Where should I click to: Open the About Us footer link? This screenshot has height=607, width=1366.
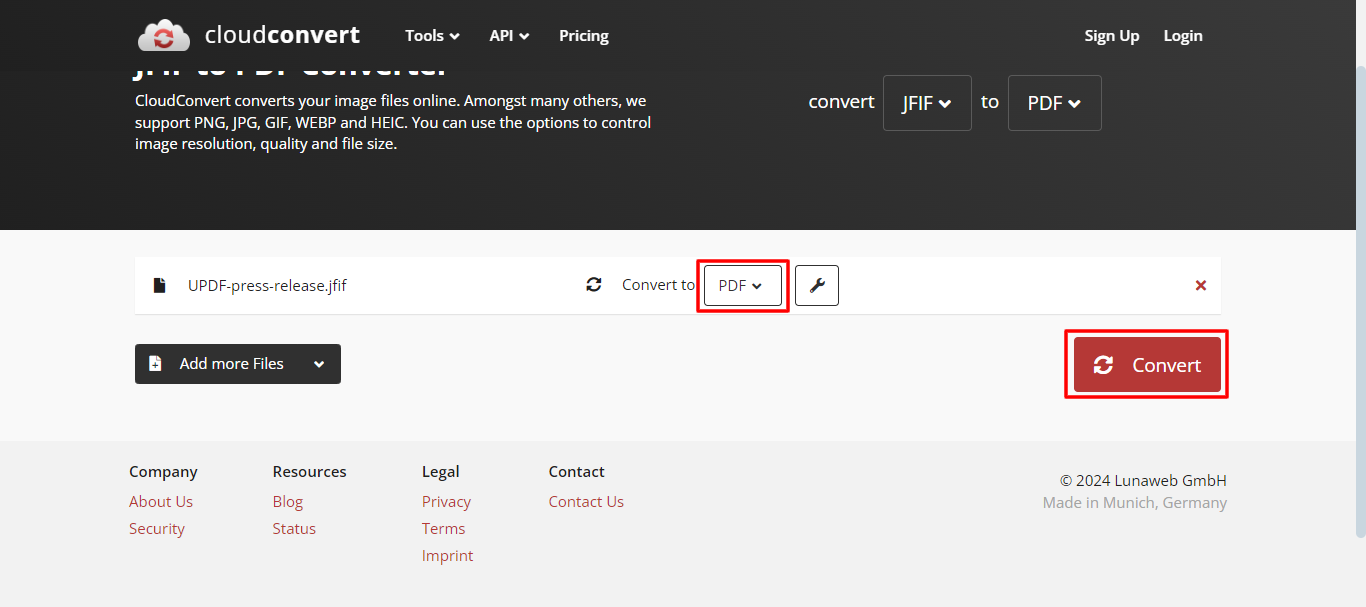(160, 501)
